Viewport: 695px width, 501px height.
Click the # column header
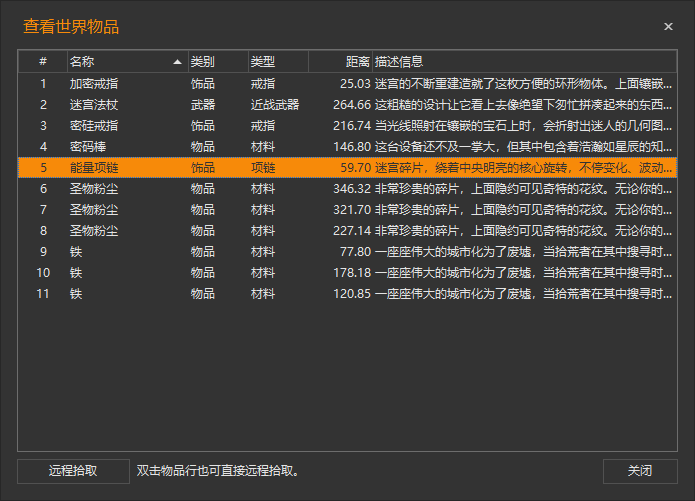(43, 62)
